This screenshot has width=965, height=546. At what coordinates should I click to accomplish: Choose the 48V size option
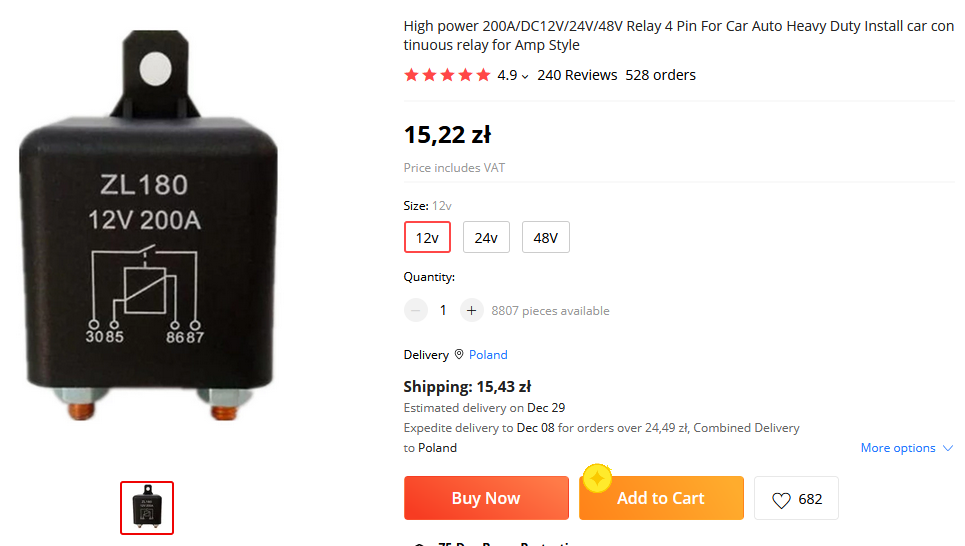pos(545,238)
